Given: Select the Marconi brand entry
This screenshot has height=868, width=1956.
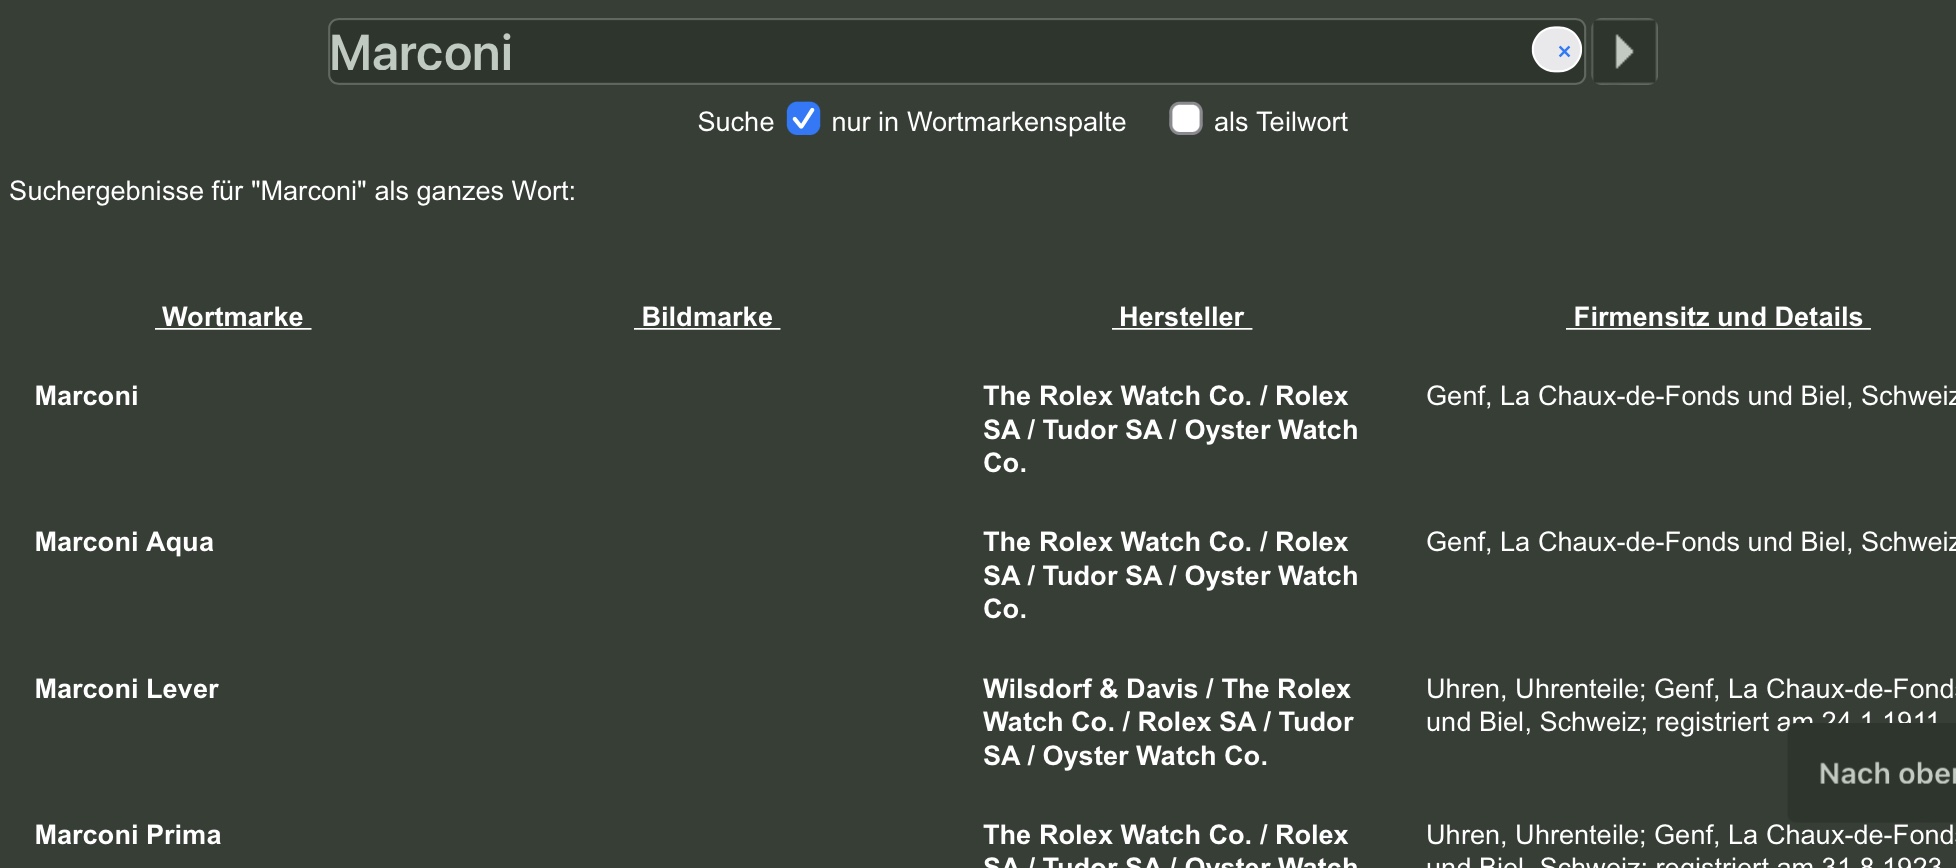Looking at the screenshot, I should (x=87, y=396).
